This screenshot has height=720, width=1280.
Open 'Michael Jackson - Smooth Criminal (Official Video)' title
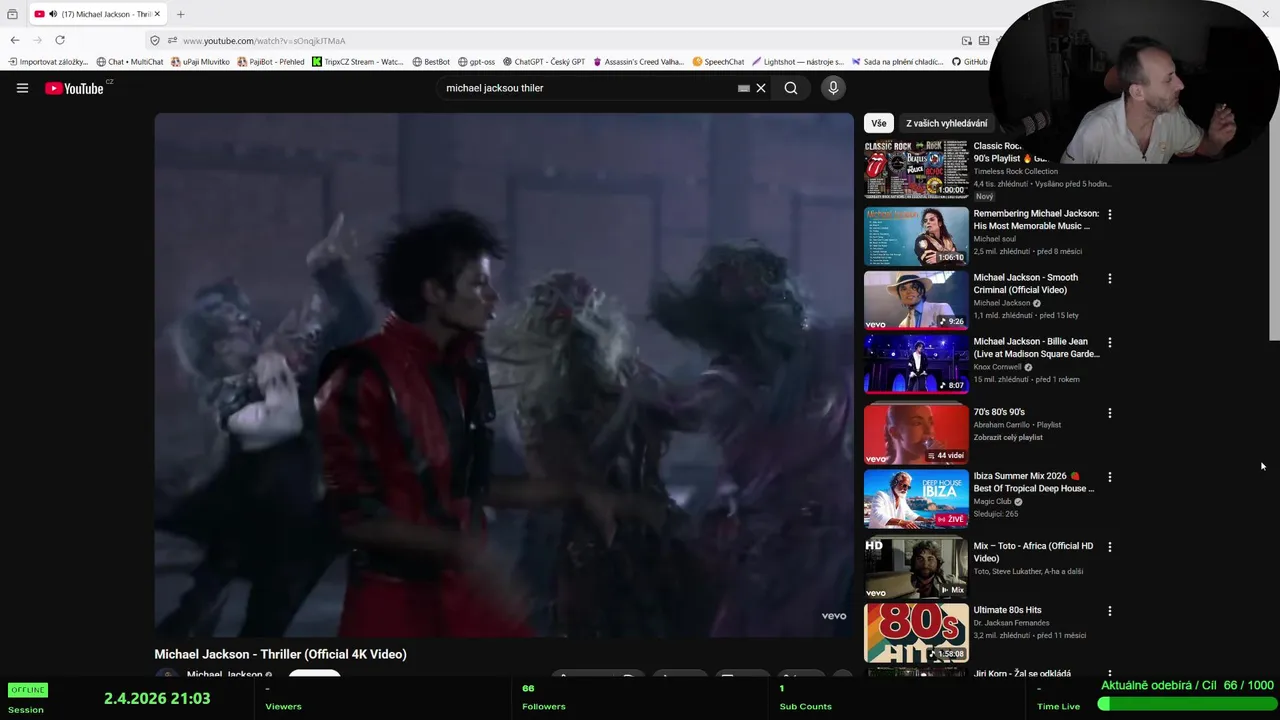tap(1026, 284)
